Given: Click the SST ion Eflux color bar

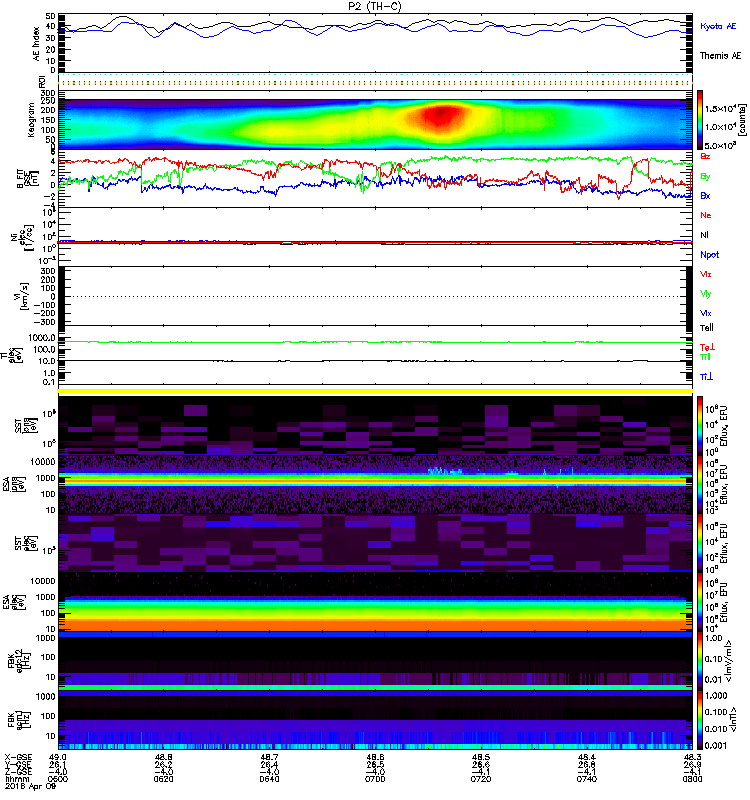Looking at the screenshot, I should coord(700,426).
